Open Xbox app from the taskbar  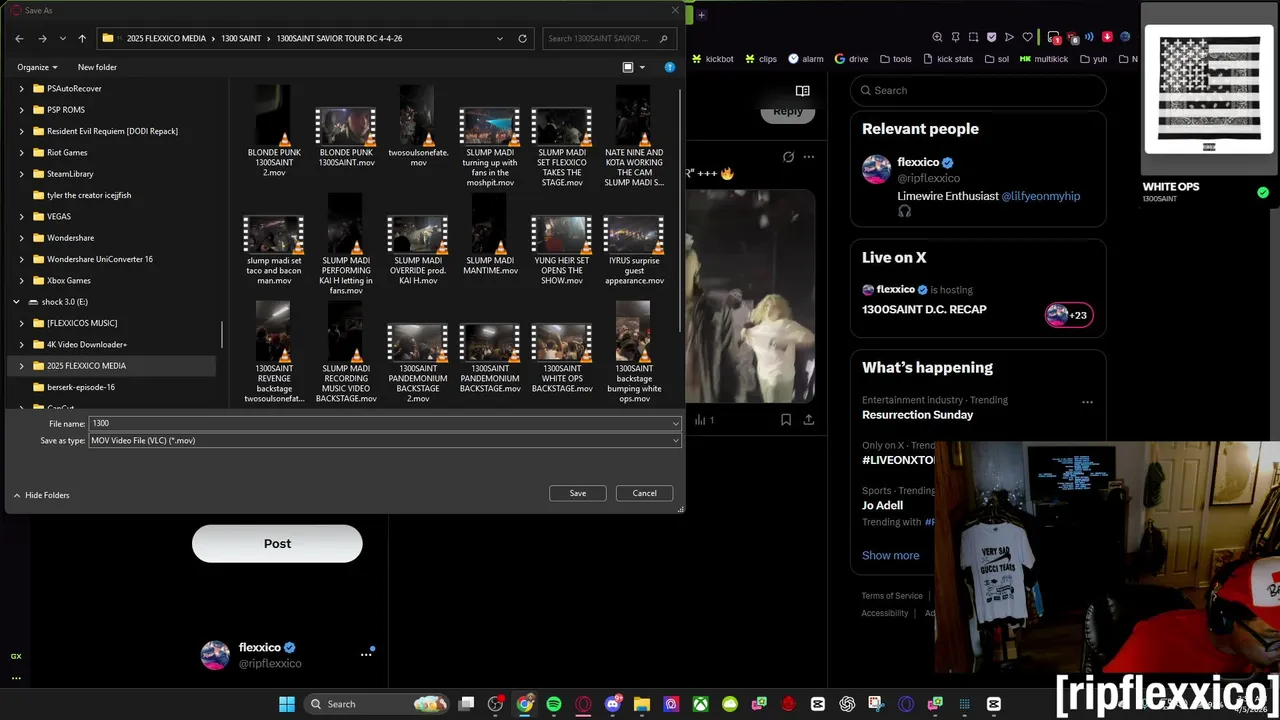coord(701,704)
